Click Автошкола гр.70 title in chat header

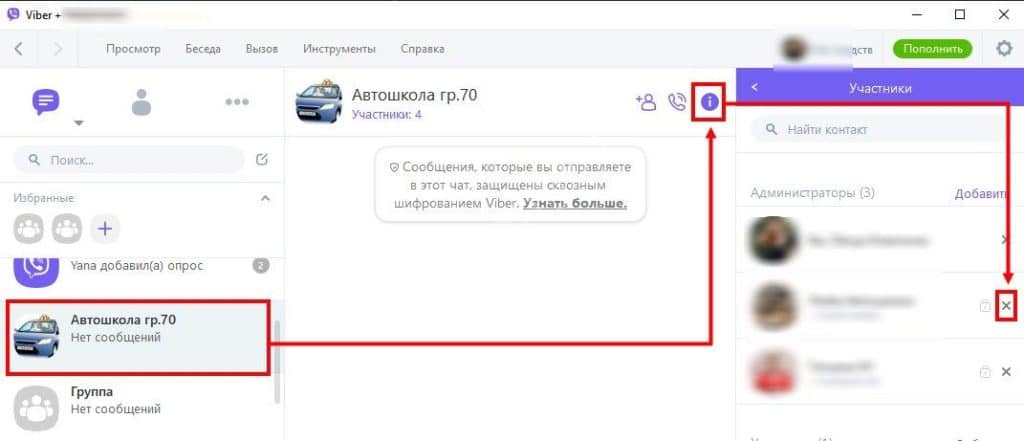(x=415, y=95)
